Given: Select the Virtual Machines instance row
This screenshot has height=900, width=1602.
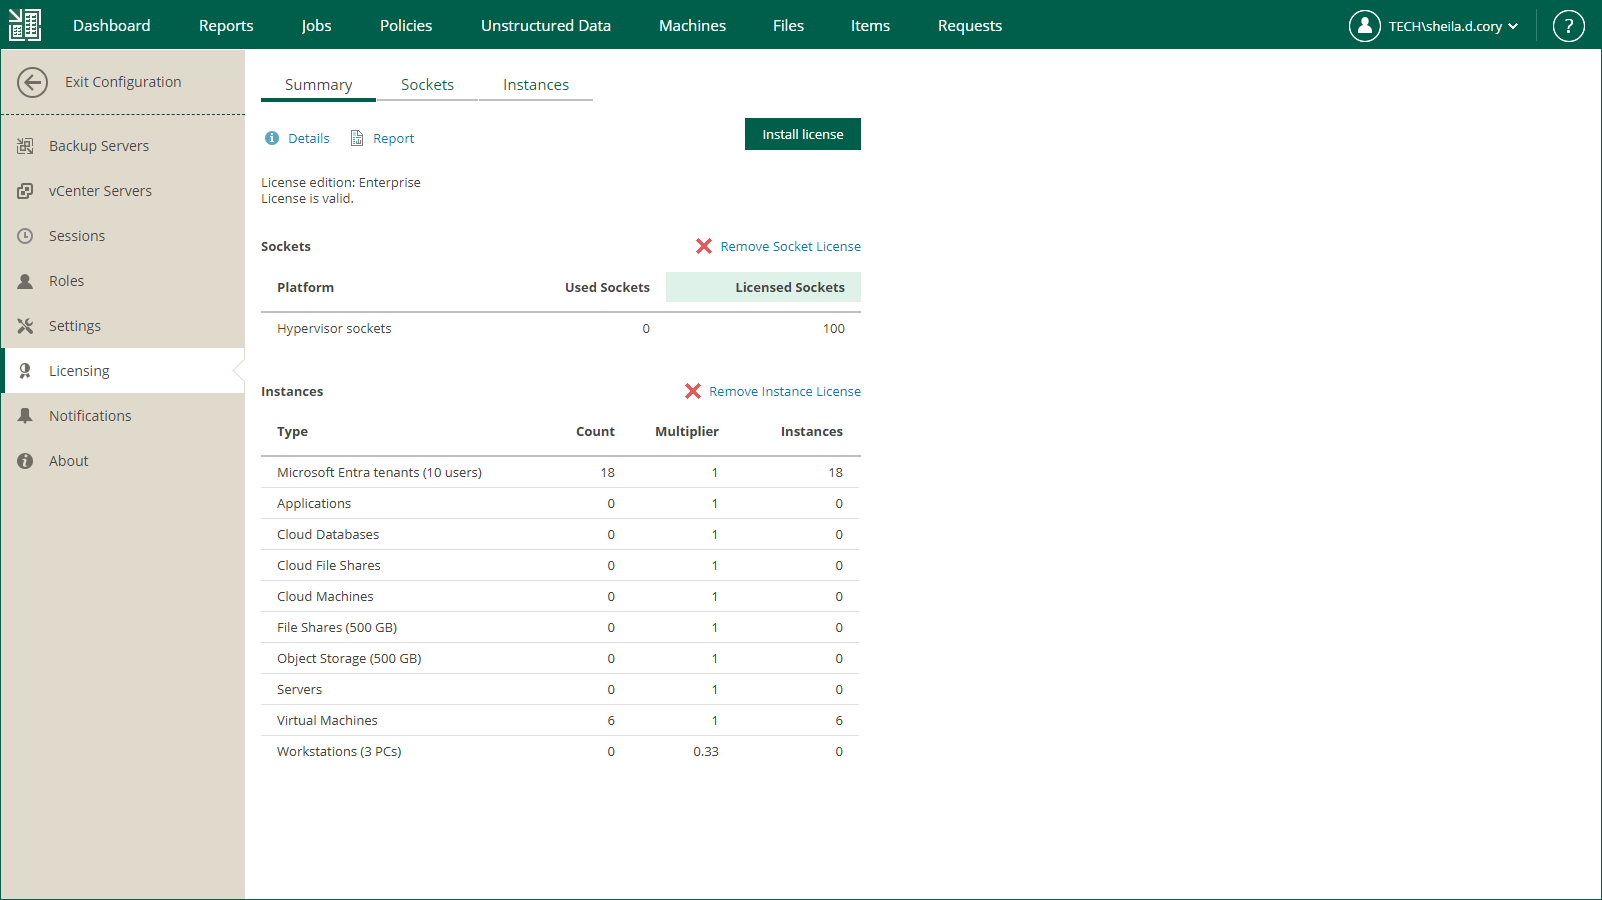Looking at the screenshot, I should coord(327,720).
